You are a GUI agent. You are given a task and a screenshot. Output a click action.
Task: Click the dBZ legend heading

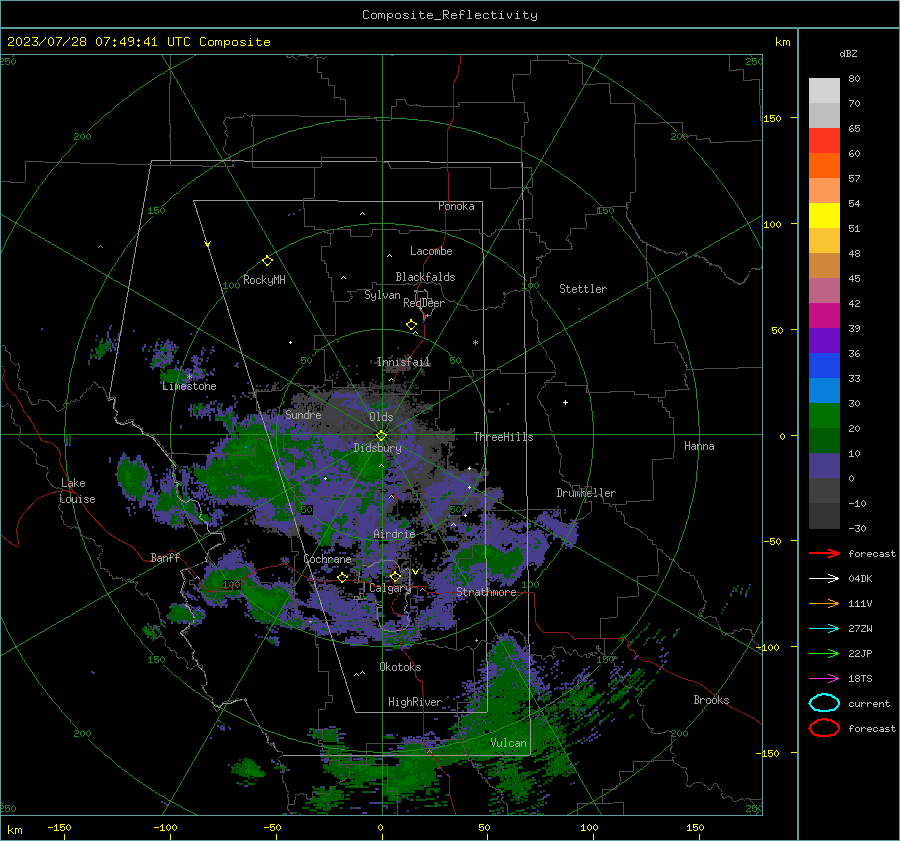848,53
